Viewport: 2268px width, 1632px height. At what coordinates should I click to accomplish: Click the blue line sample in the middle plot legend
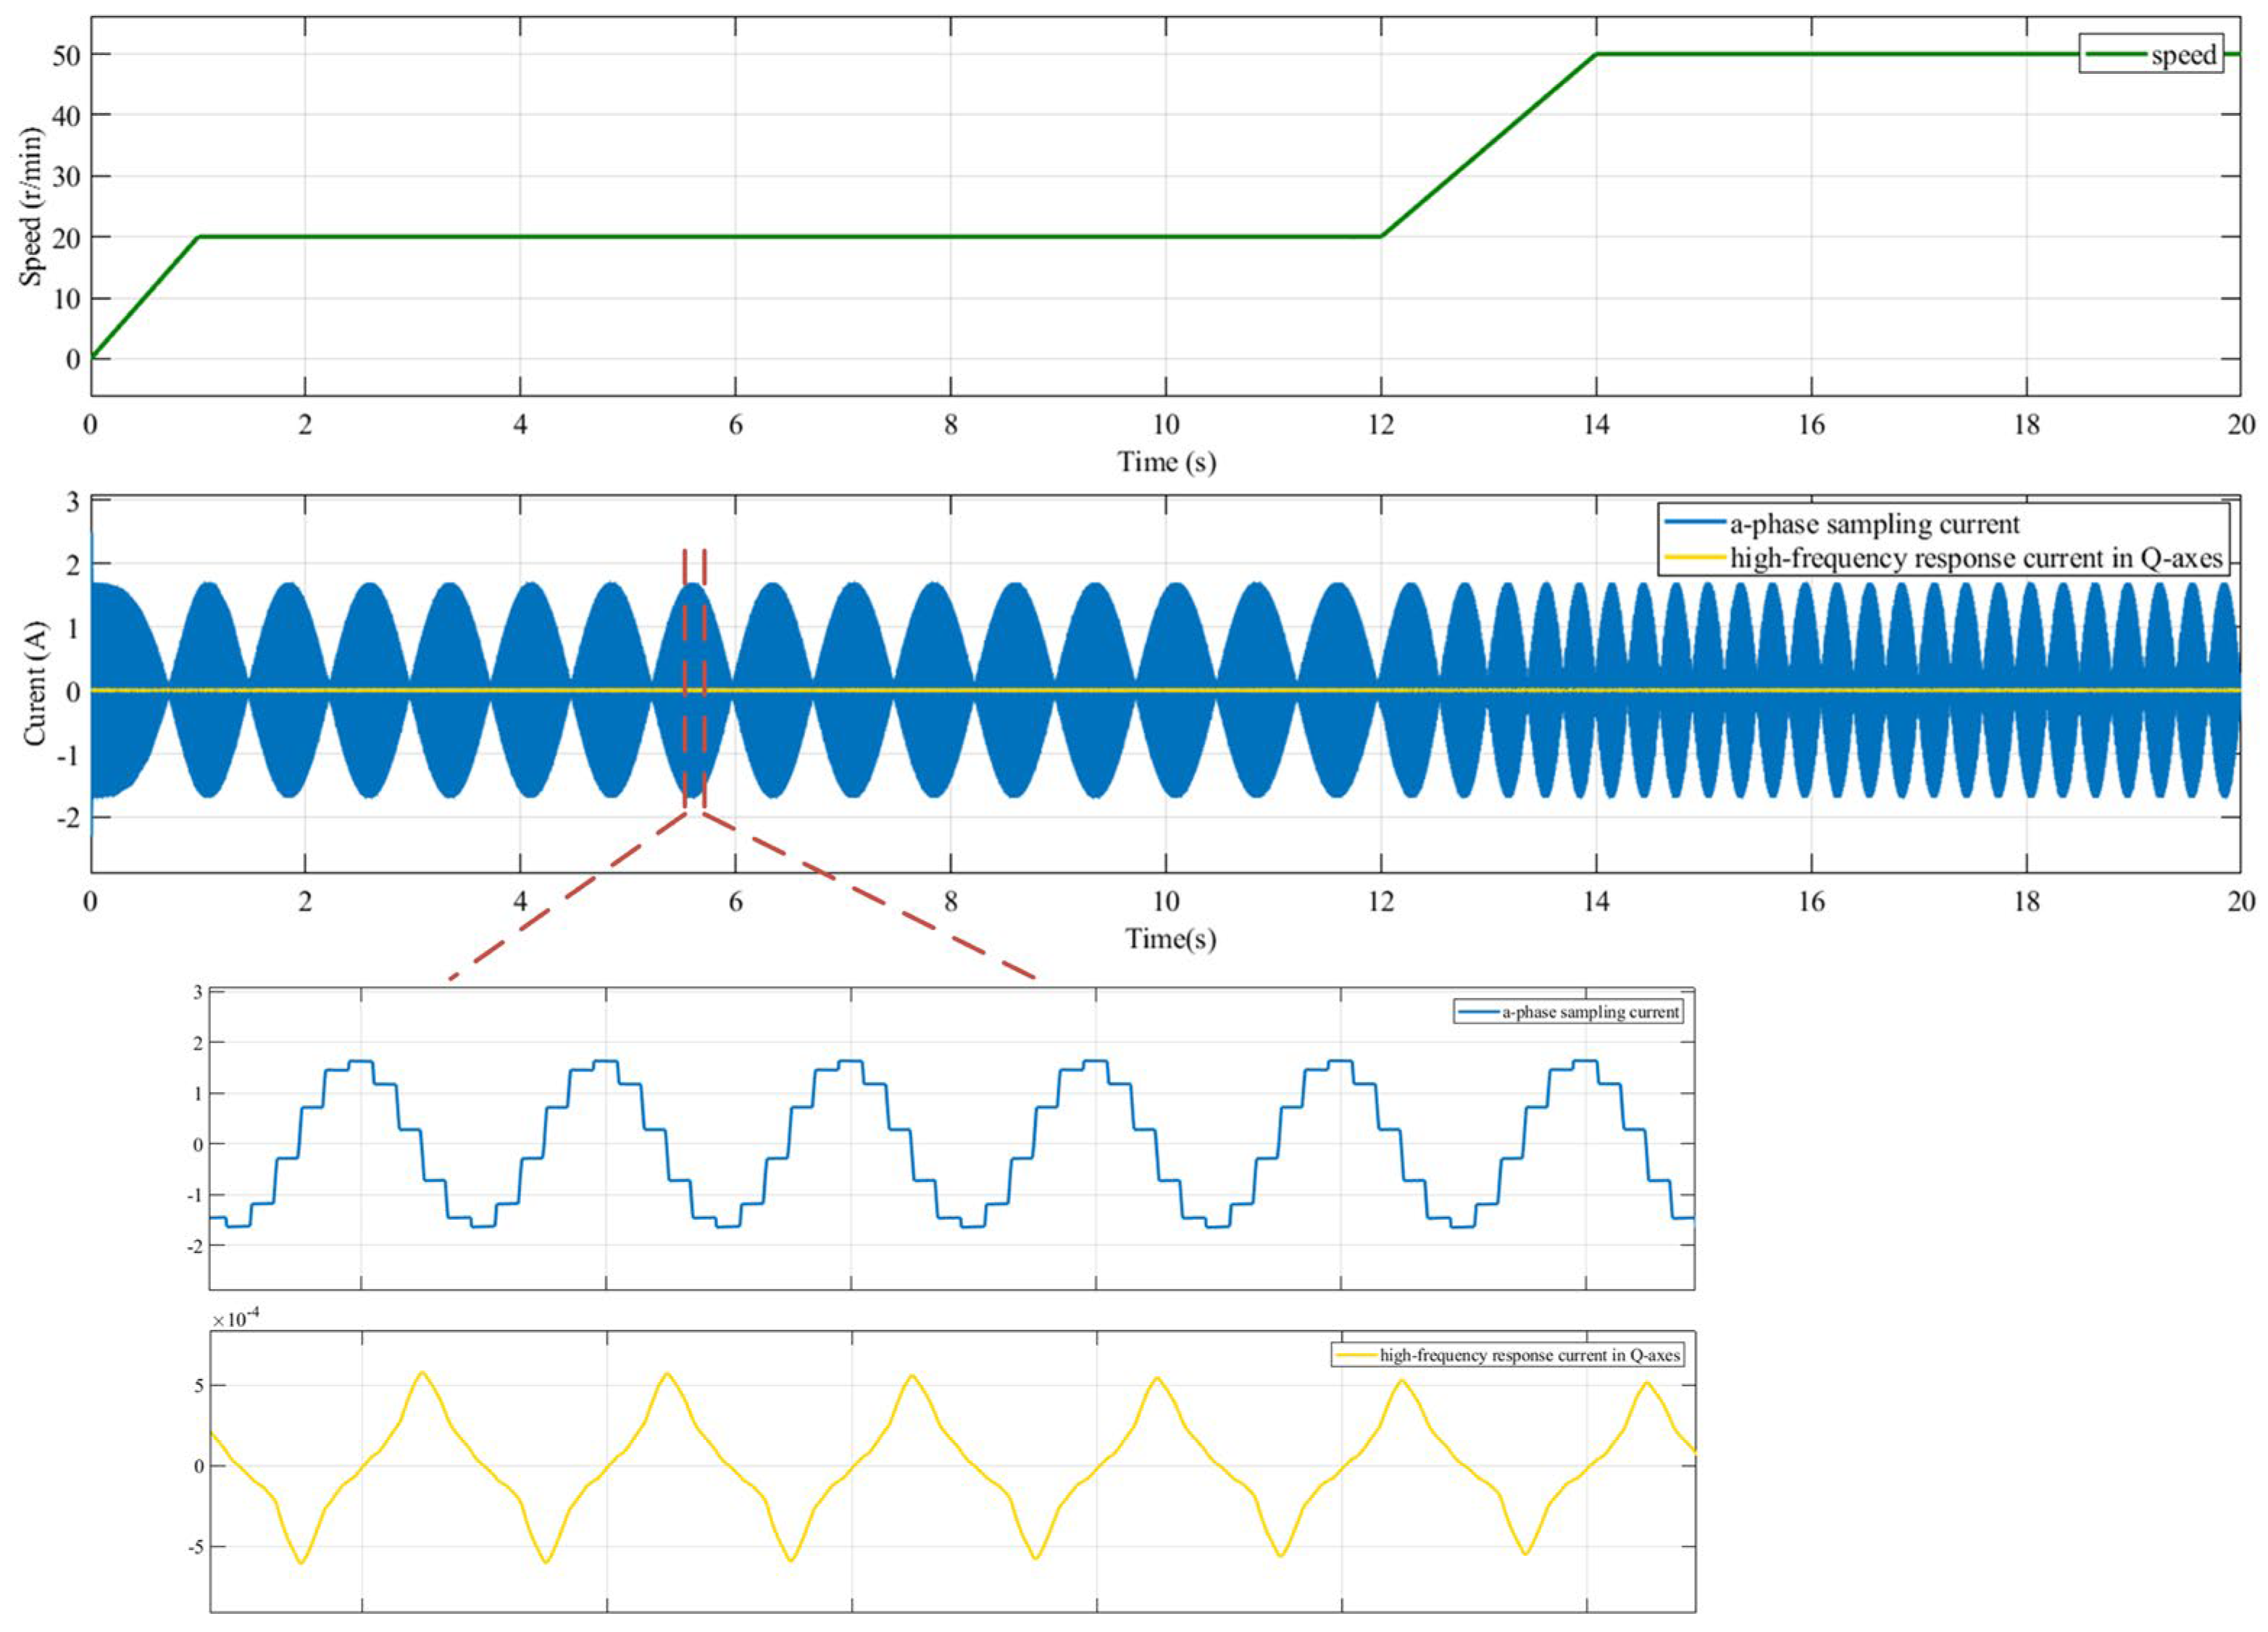(x=1696, y=523)
